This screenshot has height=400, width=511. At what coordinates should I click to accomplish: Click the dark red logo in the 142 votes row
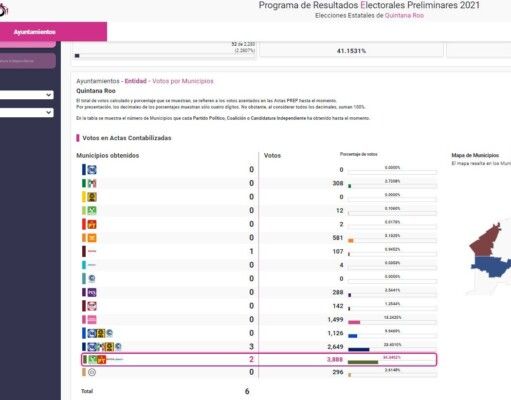click(x=92, y=306)
